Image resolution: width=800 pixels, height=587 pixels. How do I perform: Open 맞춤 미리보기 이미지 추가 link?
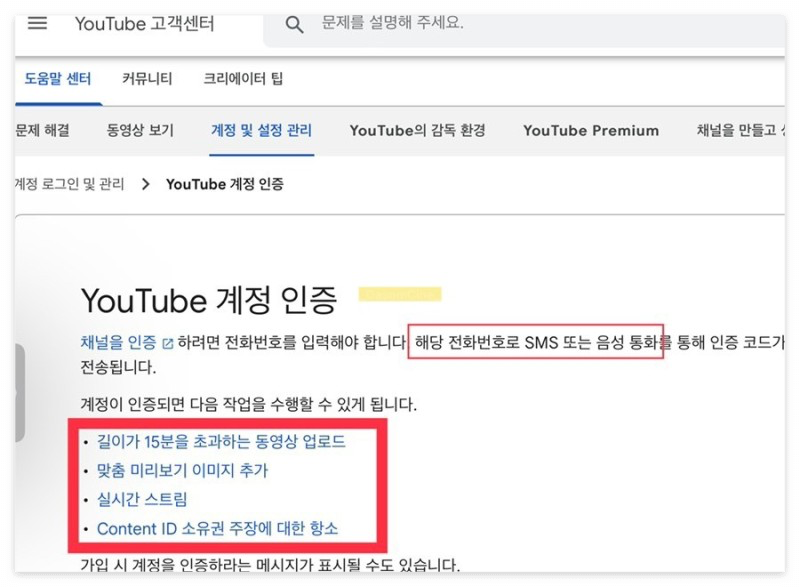(x=182, y=470)
